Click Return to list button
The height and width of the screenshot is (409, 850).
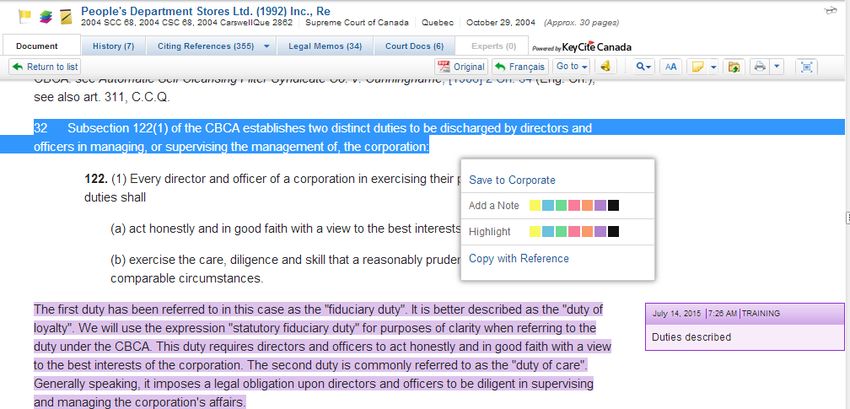pos(45,67)
